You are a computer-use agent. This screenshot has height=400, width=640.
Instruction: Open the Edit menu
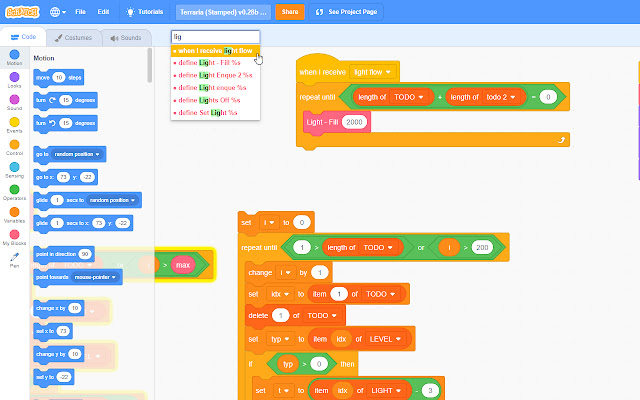(x=103, y=12)
